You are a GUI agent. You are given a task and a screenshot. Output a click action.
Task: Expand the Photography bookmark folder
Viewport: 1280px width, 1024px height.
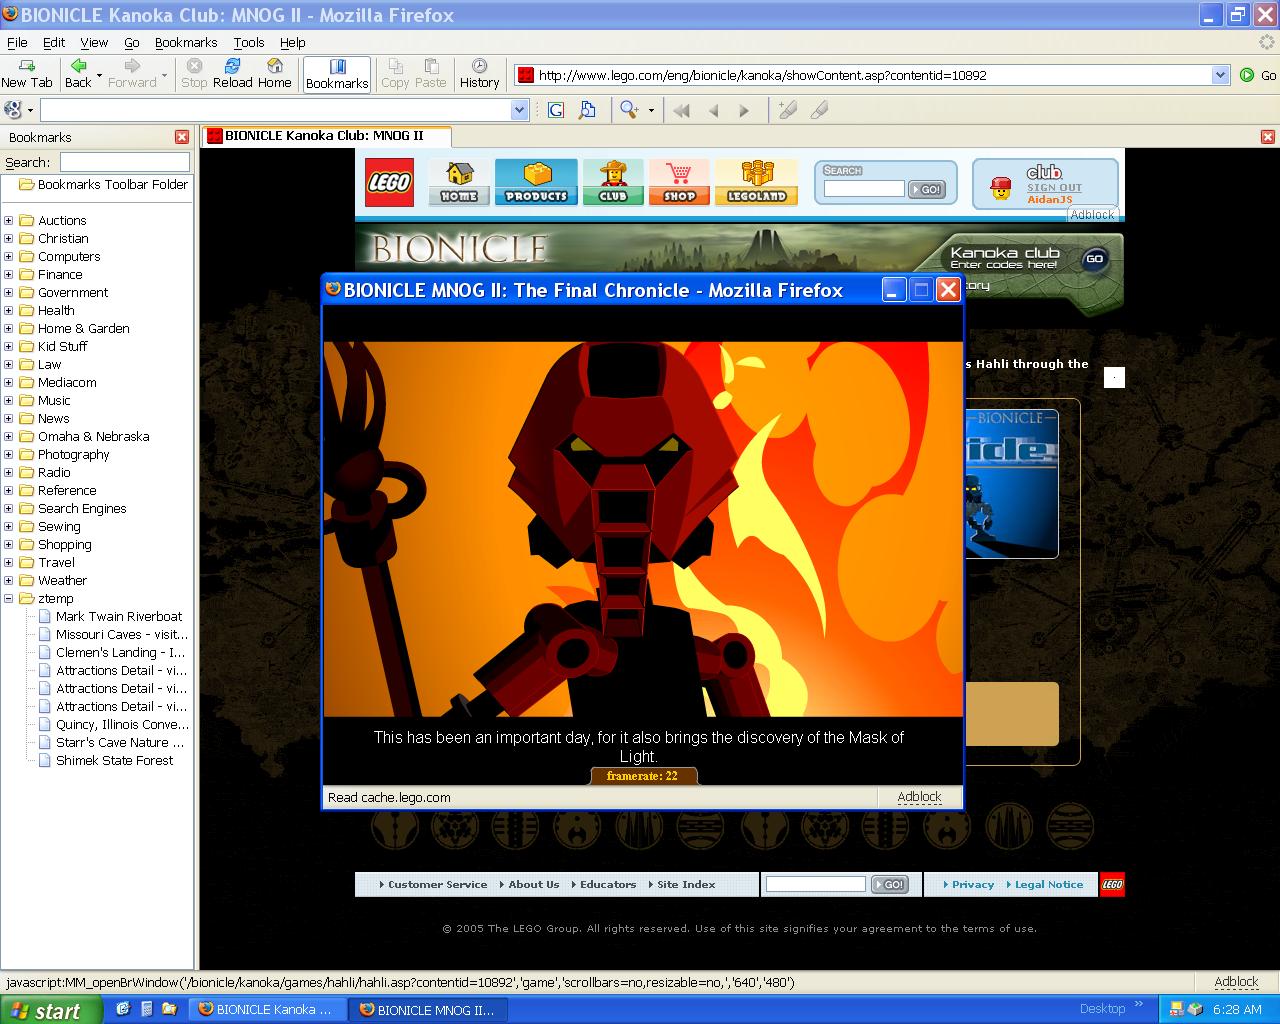click(9, 455)
